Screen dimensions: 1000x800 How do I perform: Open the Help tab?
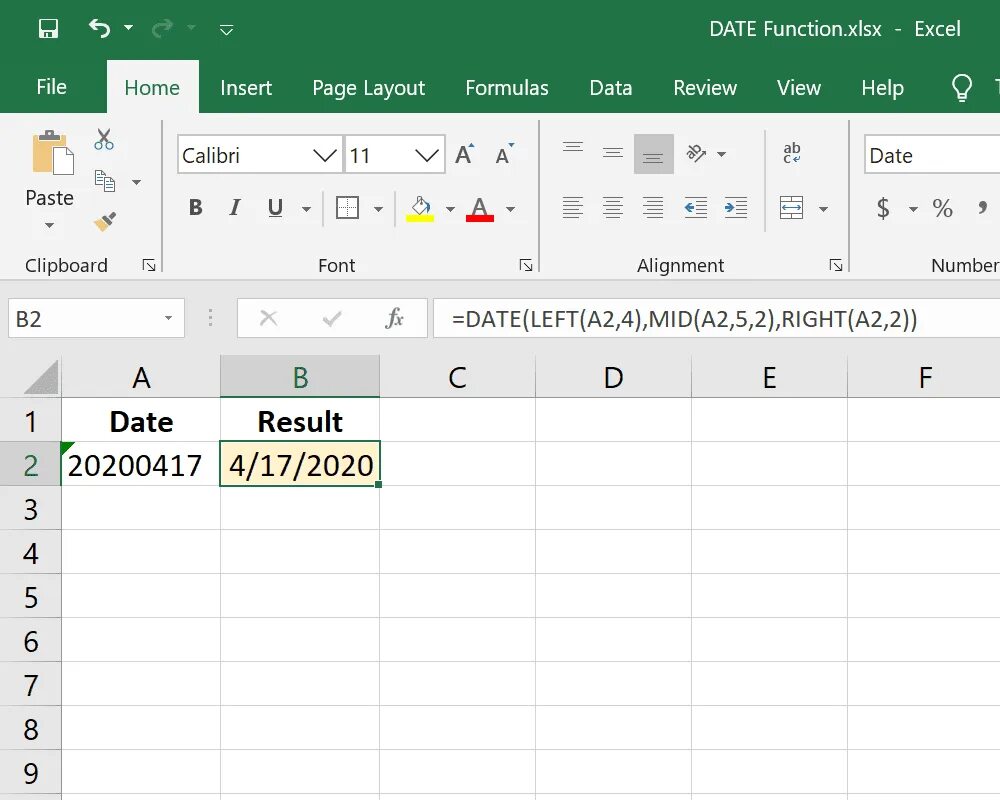click(x=883, y=87)
